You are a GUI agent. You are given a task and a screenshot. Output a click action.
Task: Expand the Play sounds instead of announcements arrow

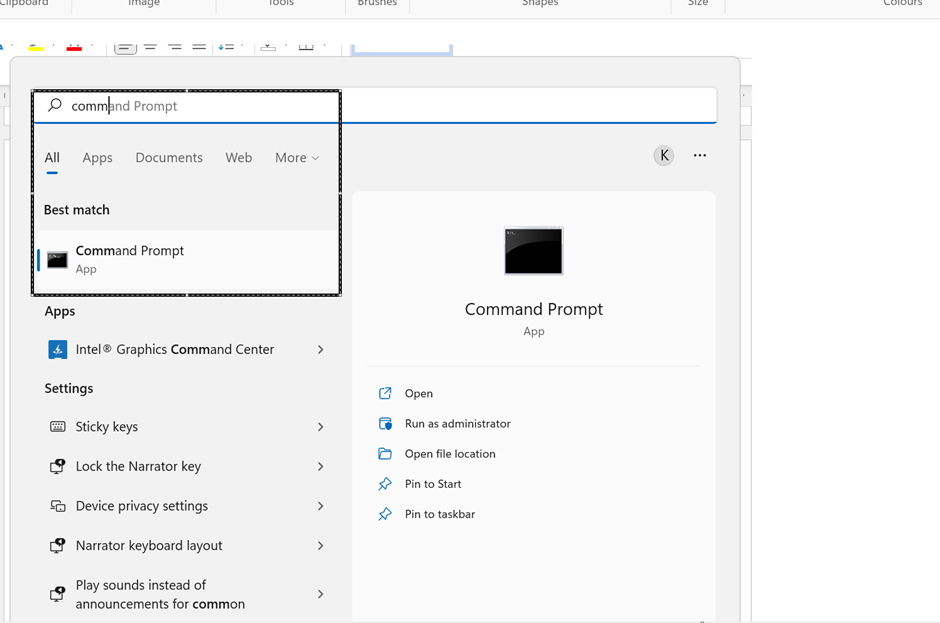321,594
